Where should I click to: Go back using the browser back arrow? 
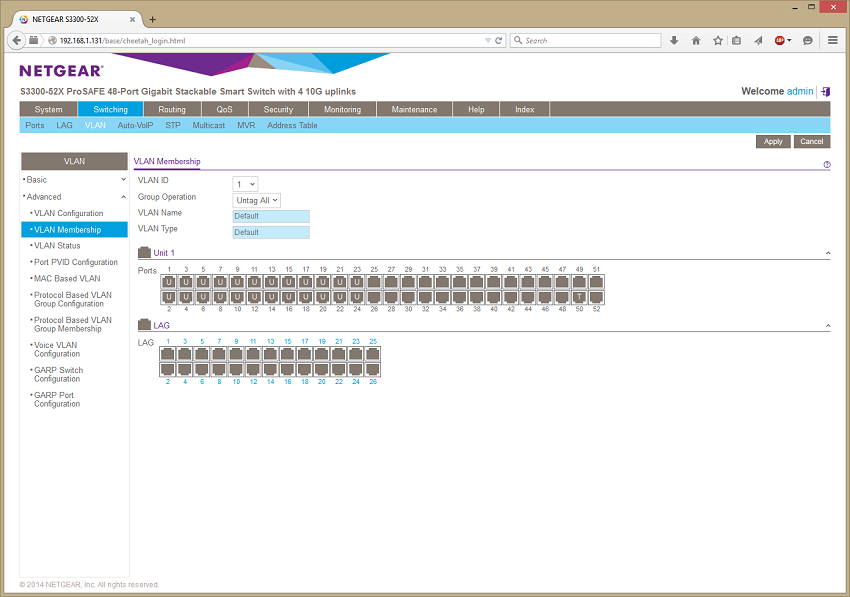[x=17, y=40]
